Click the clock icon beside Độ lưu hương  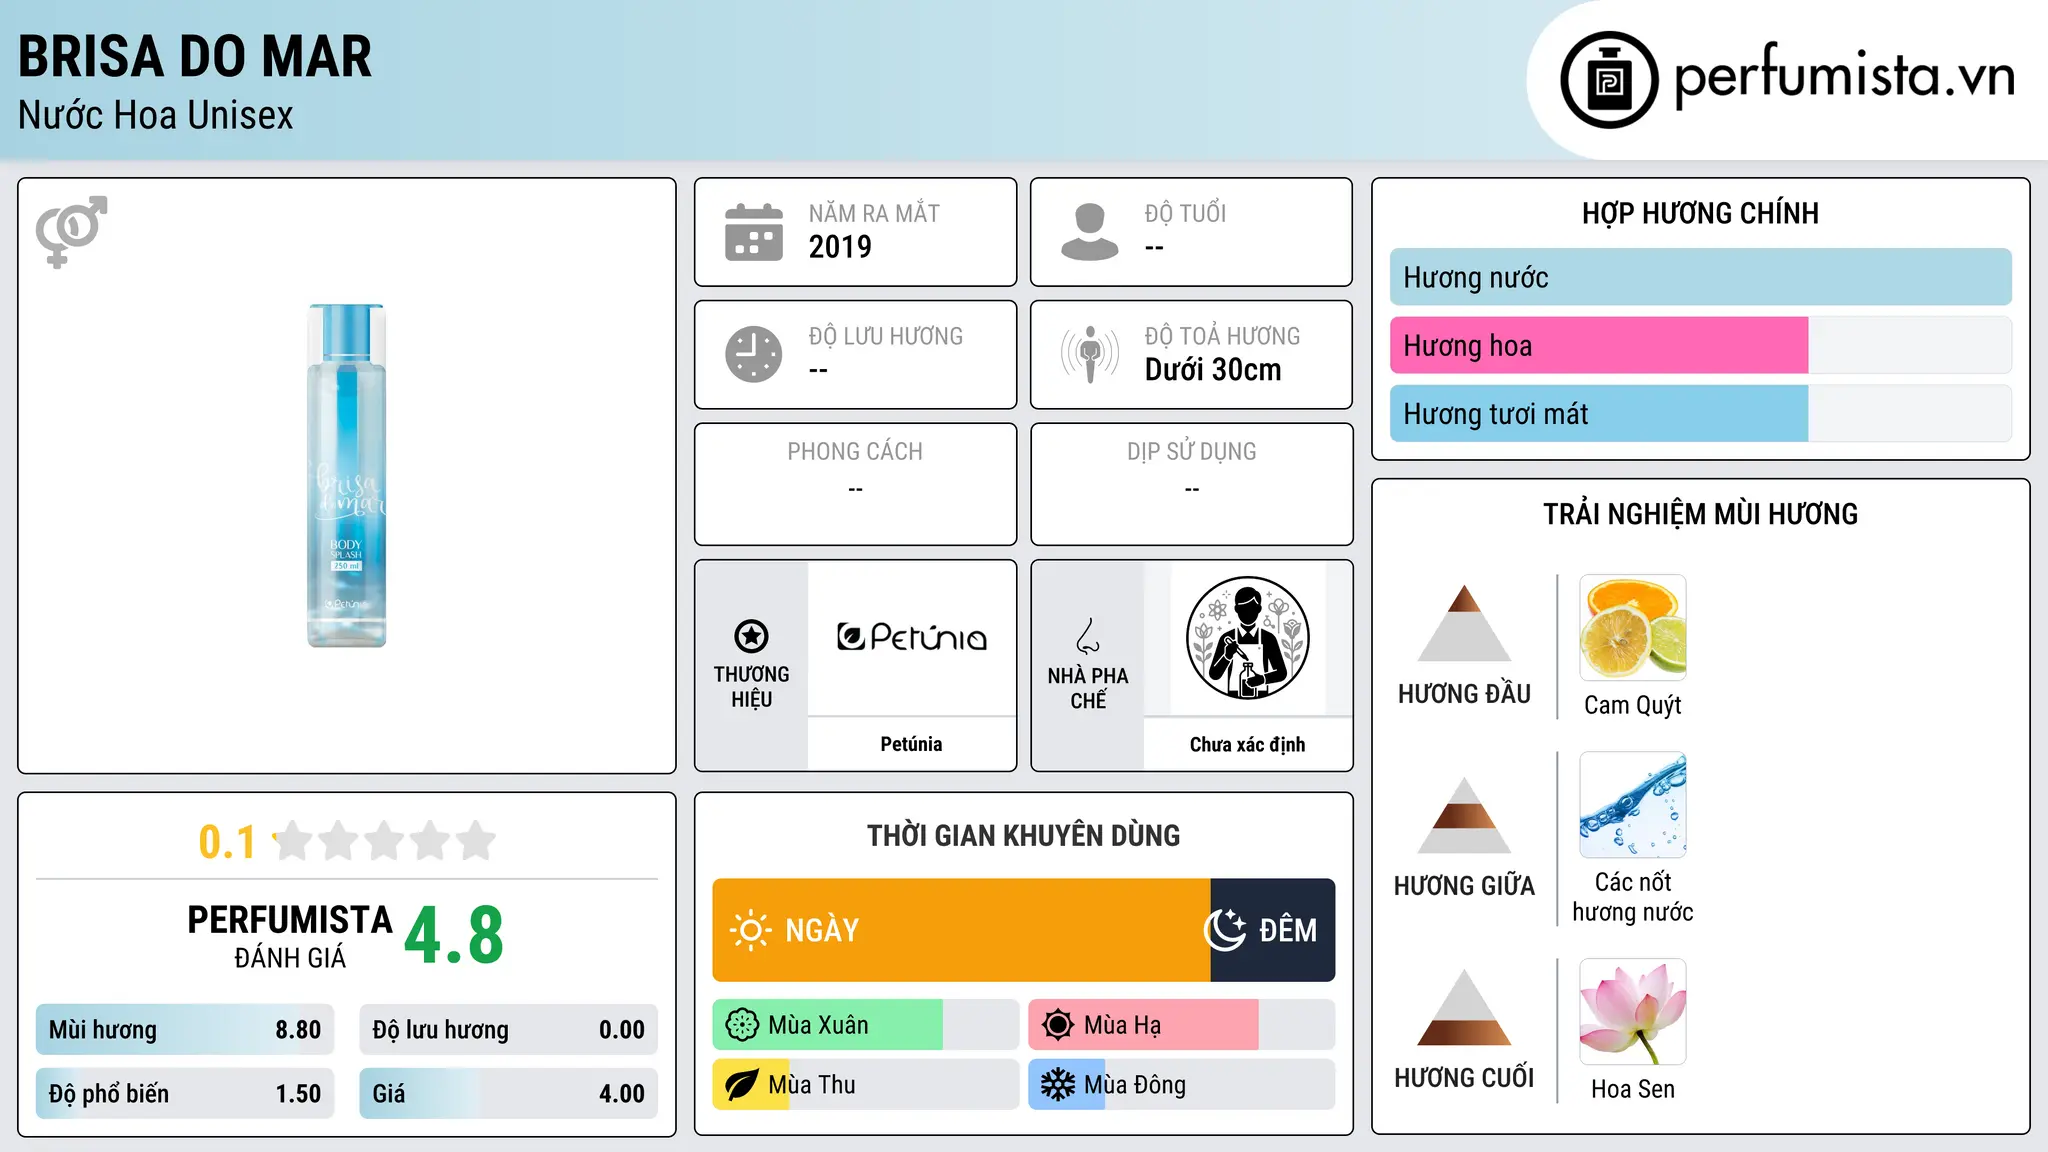coord(754,354)
